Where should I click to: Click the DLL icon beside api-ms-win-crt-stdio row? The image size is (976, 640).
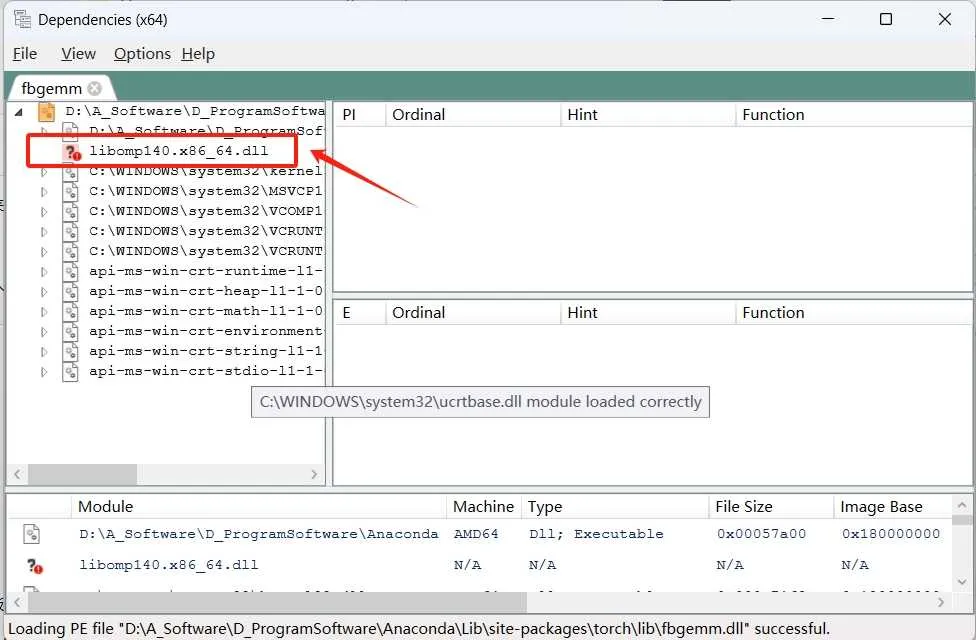(x=70, y=371)
